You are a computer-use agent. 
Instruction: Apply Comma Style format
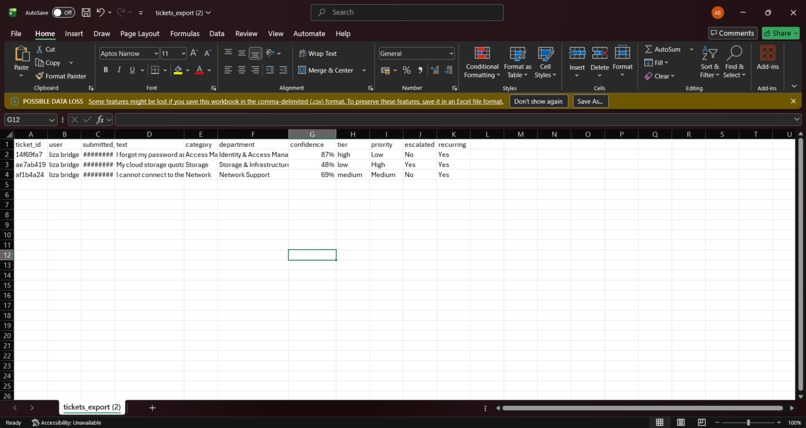[x=420, y=70]
